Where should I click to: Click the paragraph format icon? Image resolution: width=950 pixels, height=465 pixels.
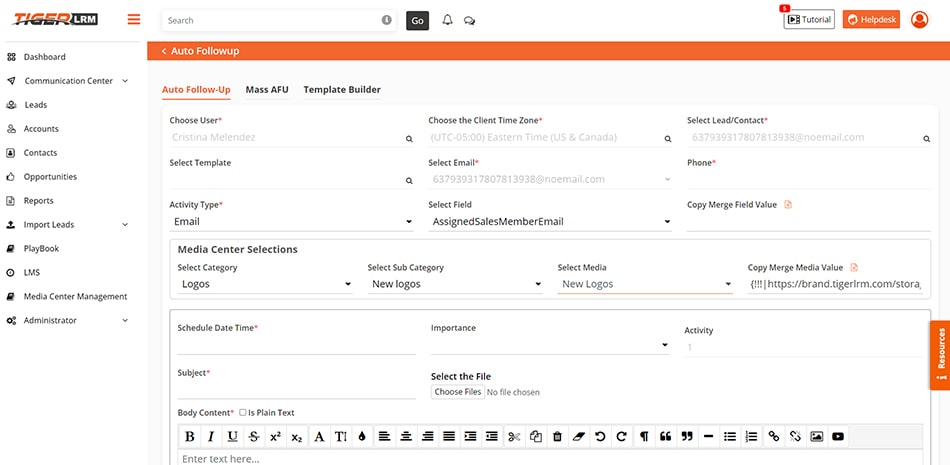[645, 436]
